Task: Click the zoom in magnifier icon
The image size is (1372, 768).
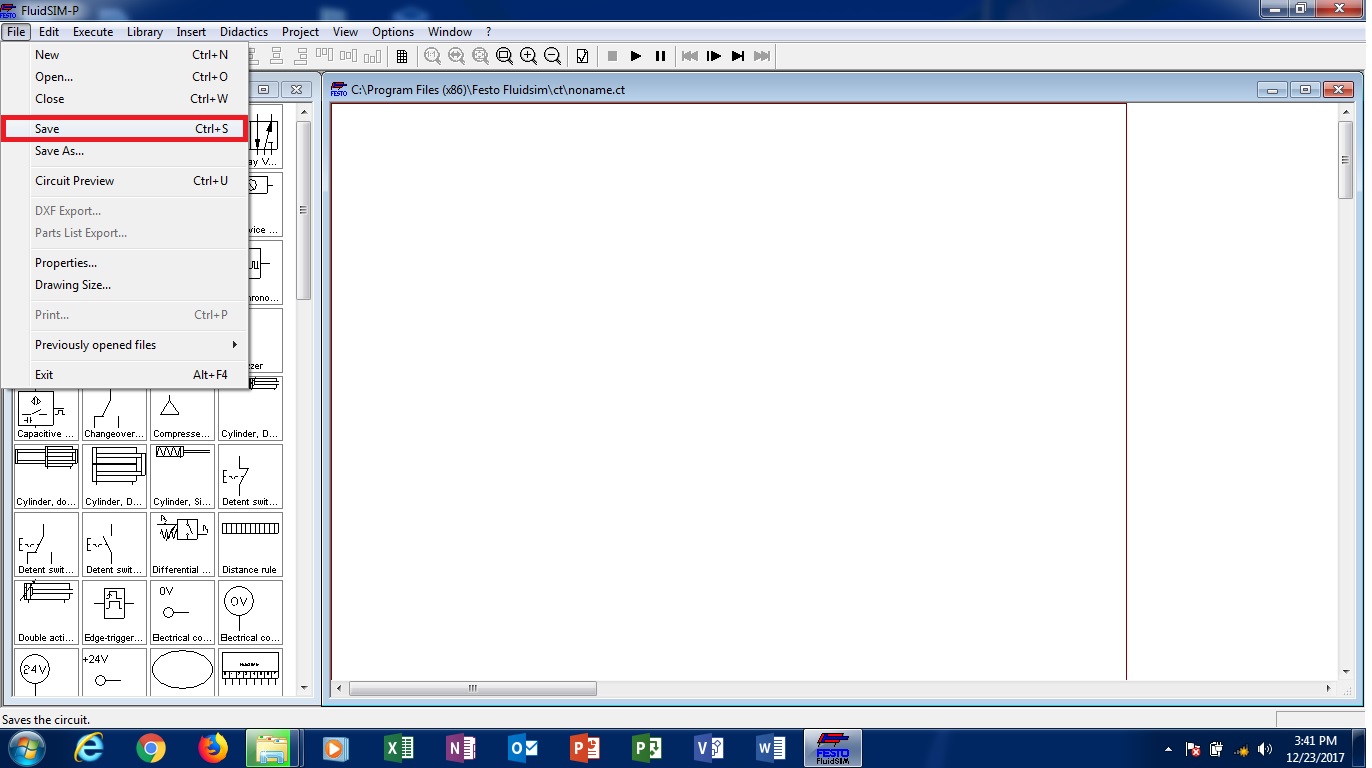Action: 528,56
